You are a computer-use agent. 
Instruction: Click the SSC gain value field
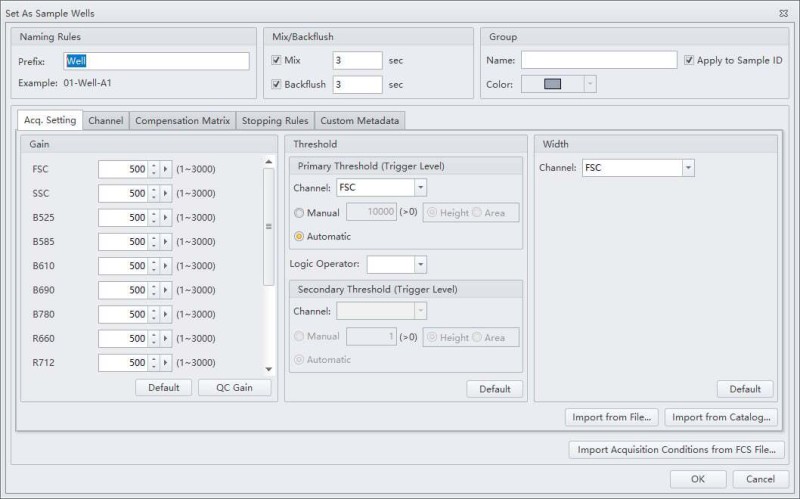(x=123, y=193)
